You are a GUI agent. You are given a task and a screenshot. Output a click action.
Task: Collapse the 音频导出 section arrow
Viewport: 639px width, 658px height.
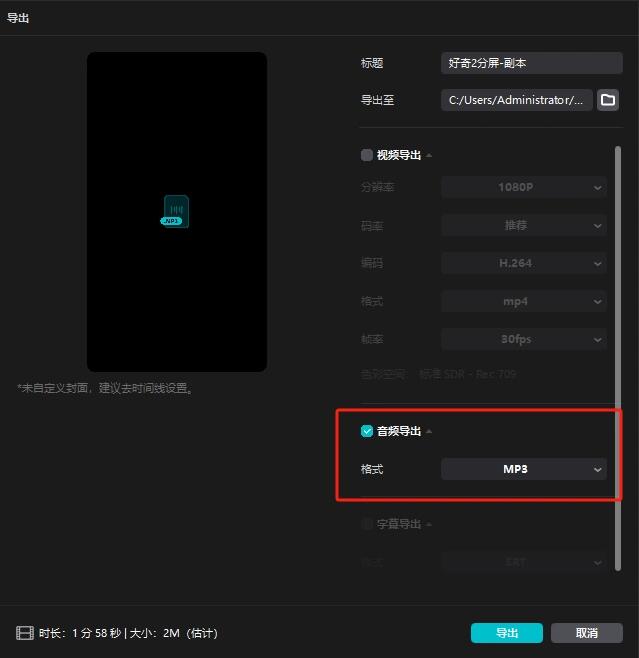click(x=429, y=431)
